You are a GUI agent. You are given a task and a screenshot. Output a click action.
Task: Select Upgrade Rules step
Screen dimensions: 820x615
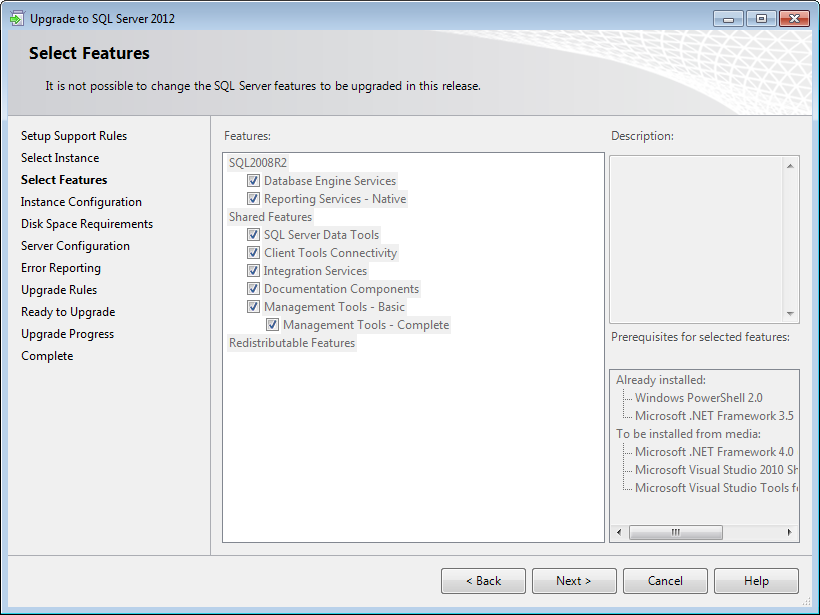pos(59,290)
